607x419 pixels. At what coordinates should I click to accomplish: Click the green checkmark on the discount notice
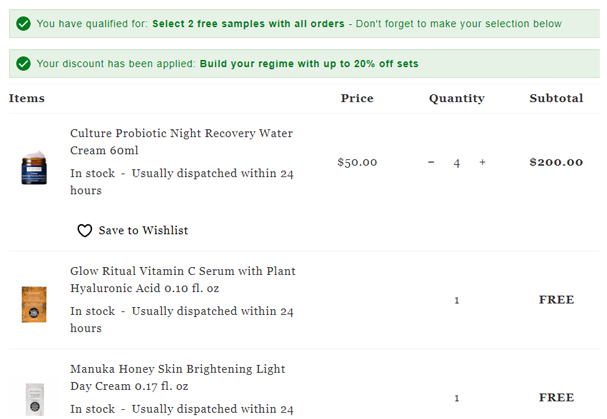tap(23, 64)
